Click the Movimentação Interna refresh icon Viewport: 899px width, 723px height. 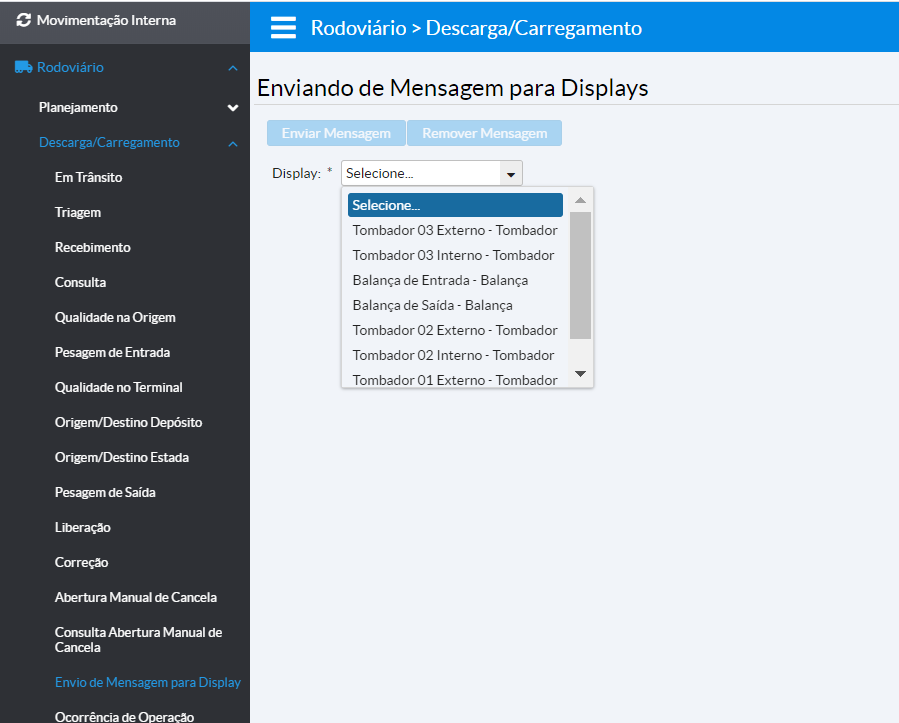click(x=24, y=20)
